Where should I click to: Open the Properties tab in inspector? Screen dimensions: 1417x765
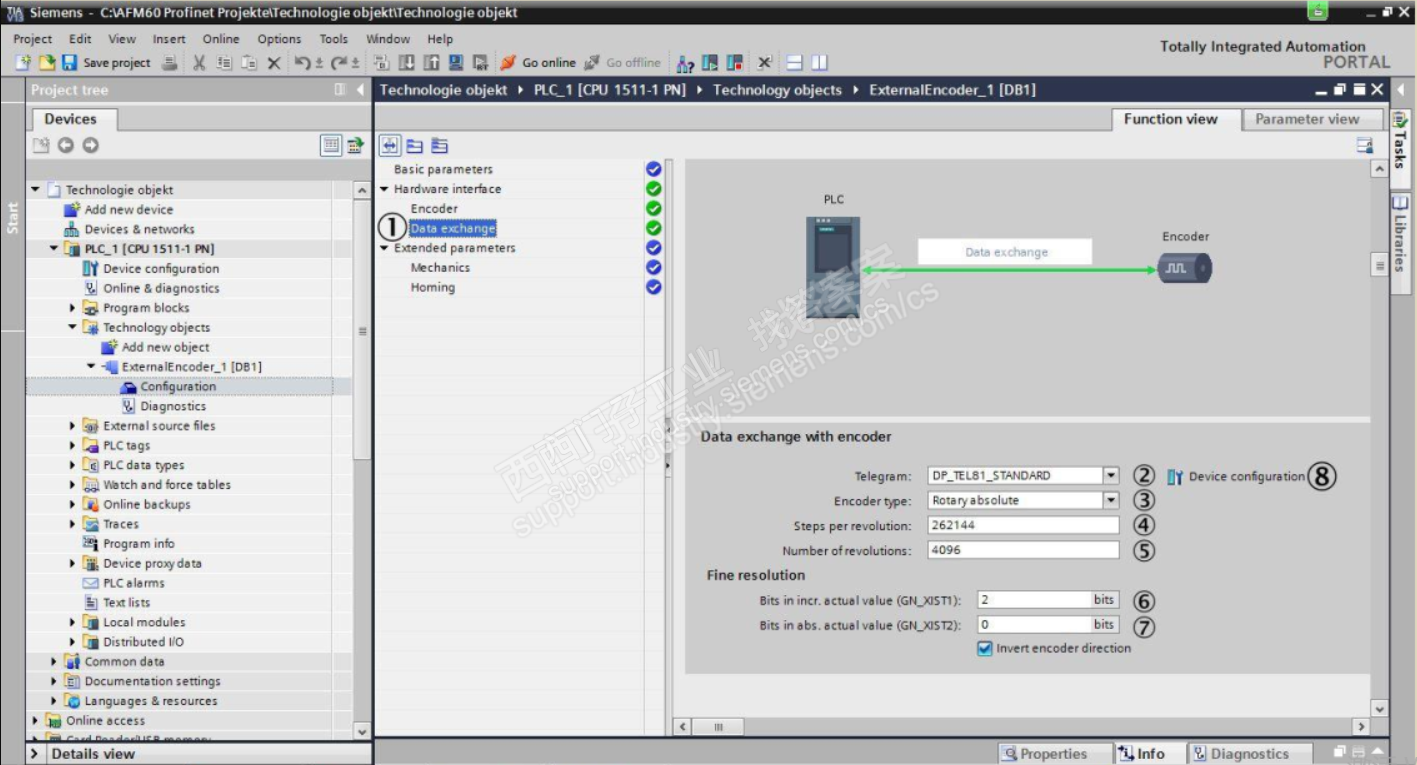1055,754
